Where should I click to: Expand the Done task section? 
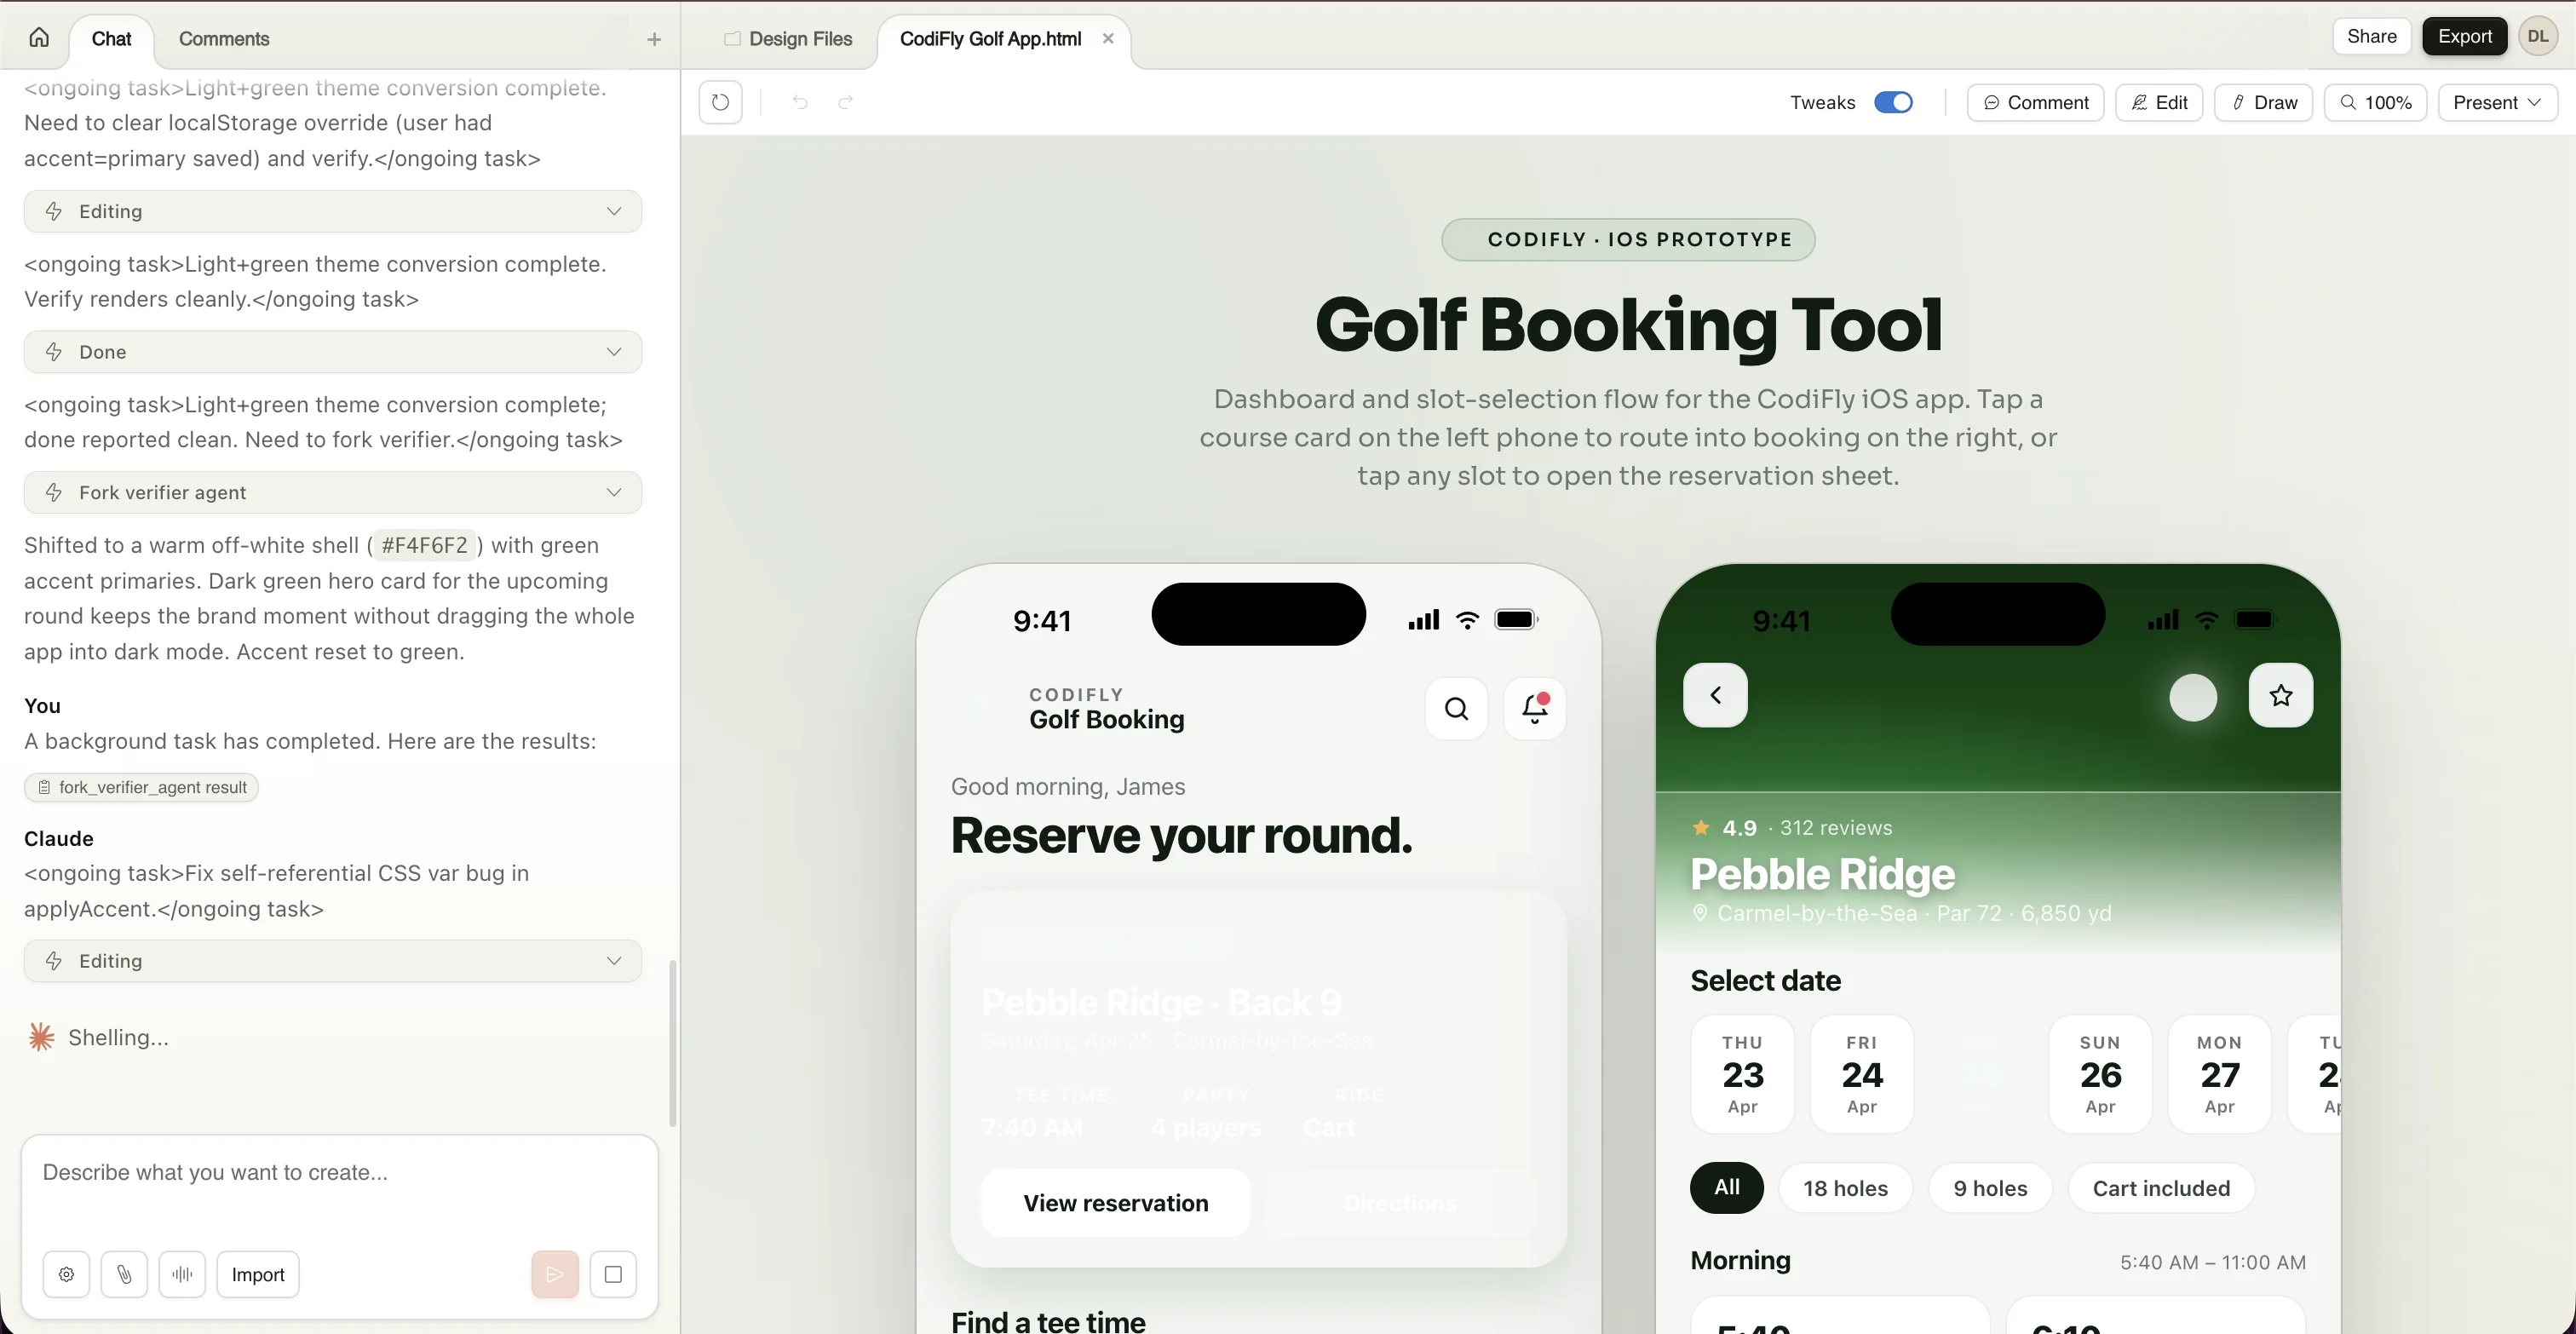pyautogui.click(x=614, y=352)
